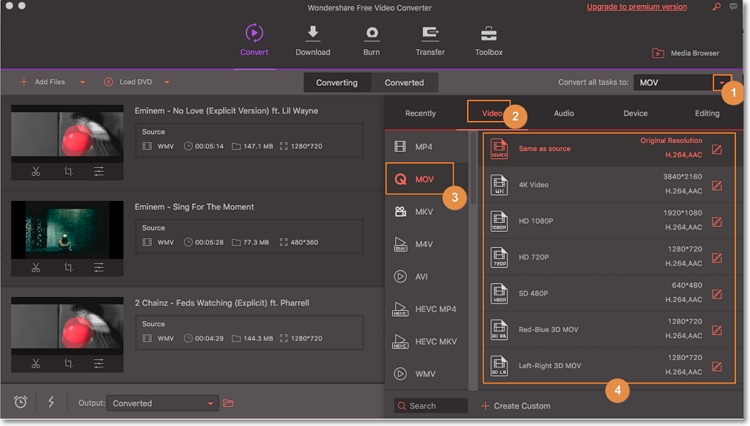Viewport: 750px width, 426px height.
Task: Expand the Load DVD dropdown arrow
Action: [166, 82]
